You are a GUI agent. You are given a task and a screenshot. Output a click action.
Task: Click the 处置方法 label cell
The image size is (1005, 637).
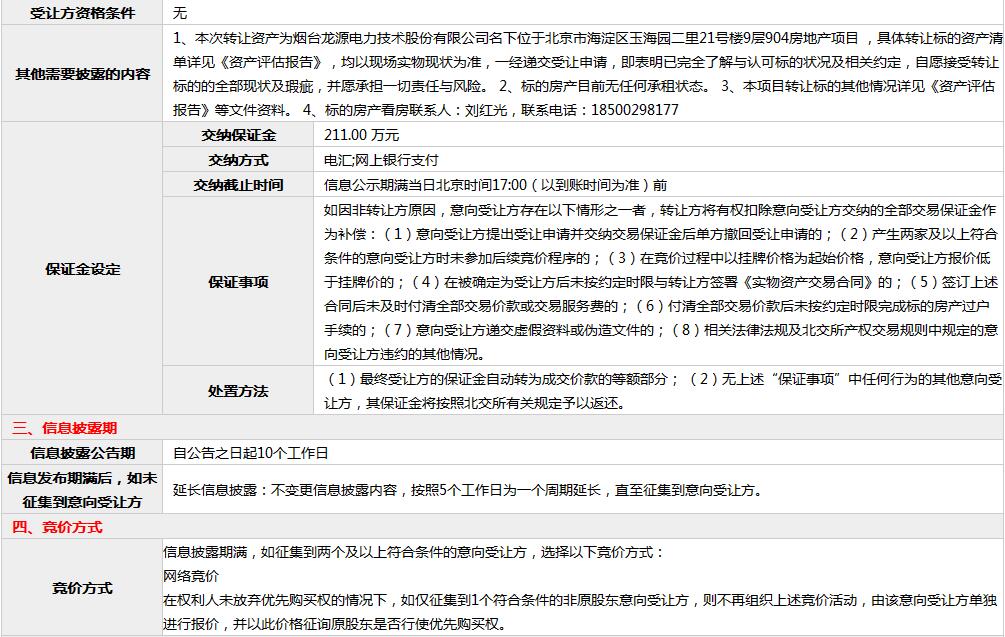point(238,391)
